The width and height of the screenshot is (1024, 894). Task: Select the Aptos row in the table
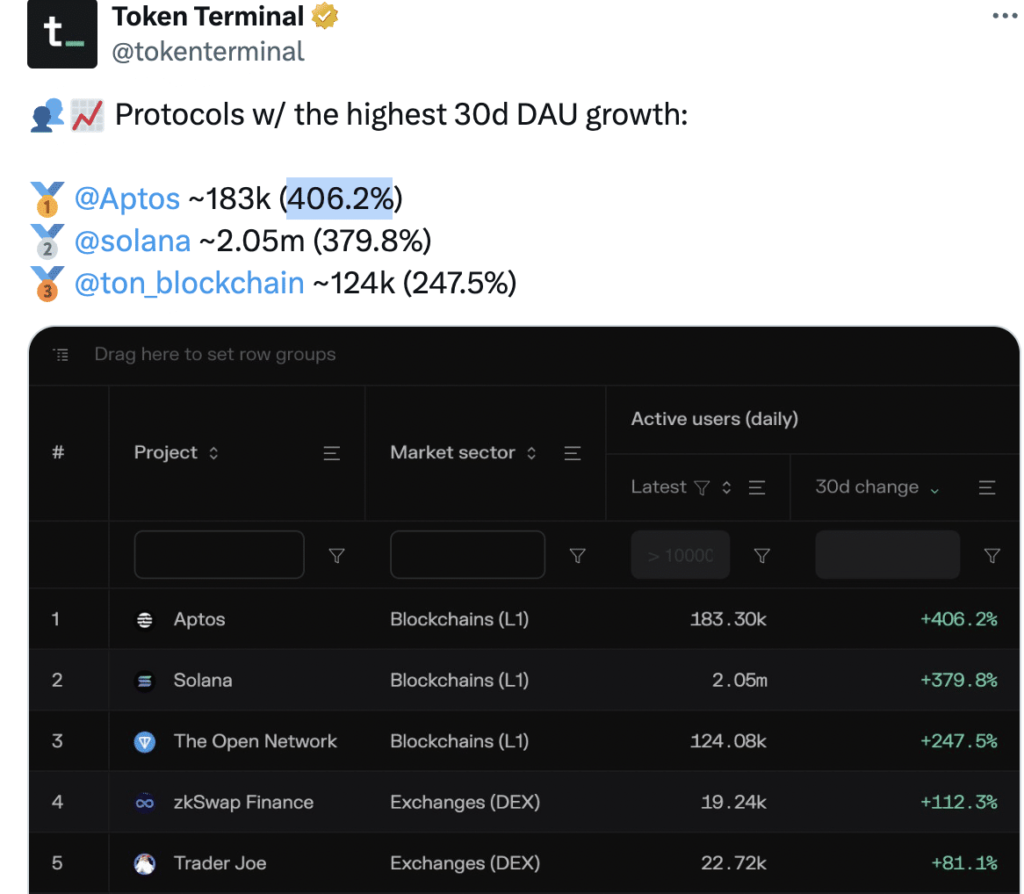199,620
